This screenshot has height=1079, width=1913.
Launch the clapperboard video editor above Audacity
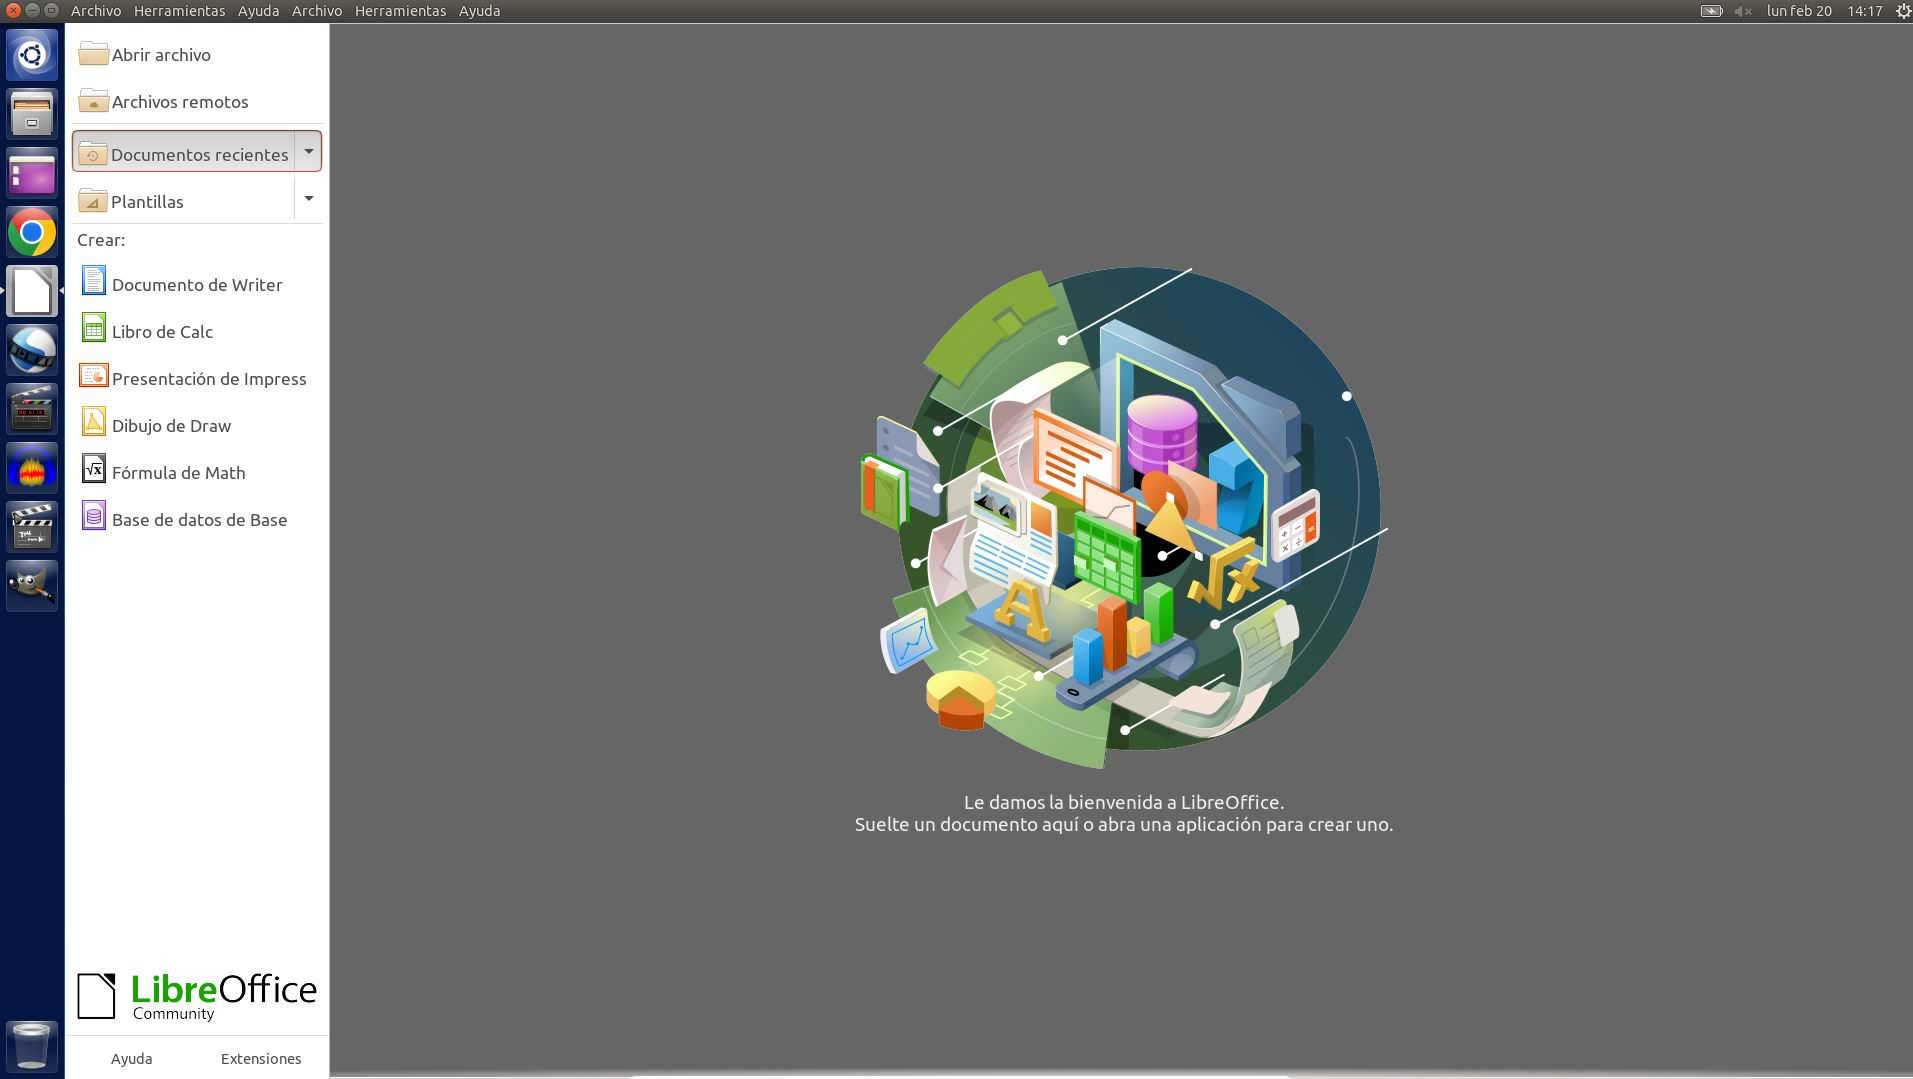coord(32,409)
